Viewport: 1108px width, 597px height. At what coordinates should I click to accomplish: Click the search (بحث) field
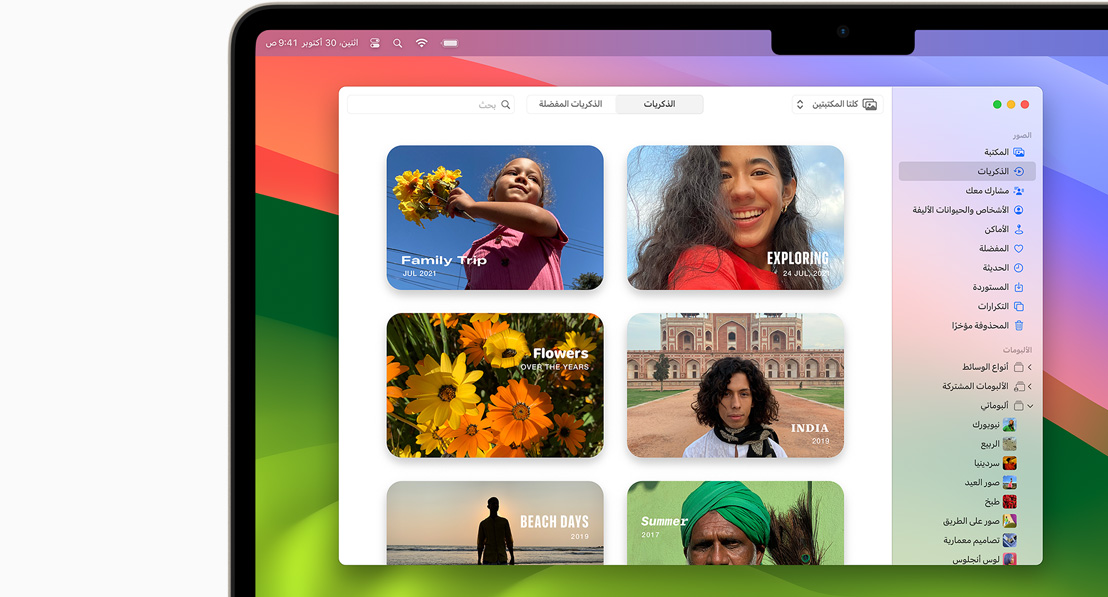click(431, 105)
